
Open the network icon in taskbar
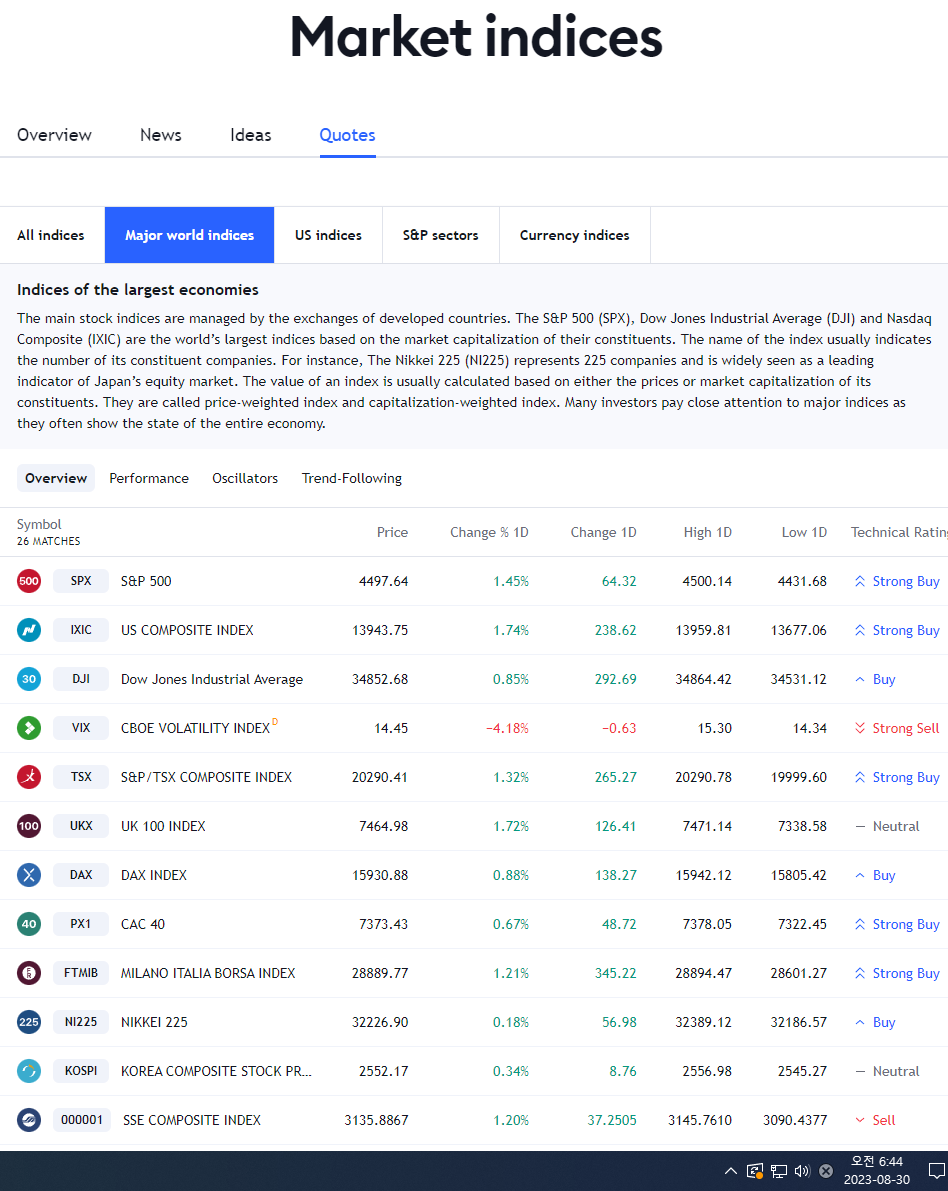[779, 1170]
